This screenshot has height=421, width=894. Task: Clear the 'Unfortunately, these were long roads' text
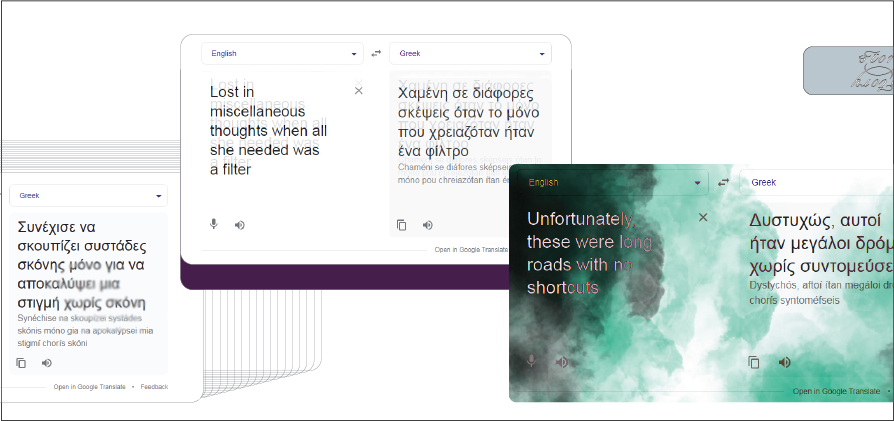[x=703, y=217]
